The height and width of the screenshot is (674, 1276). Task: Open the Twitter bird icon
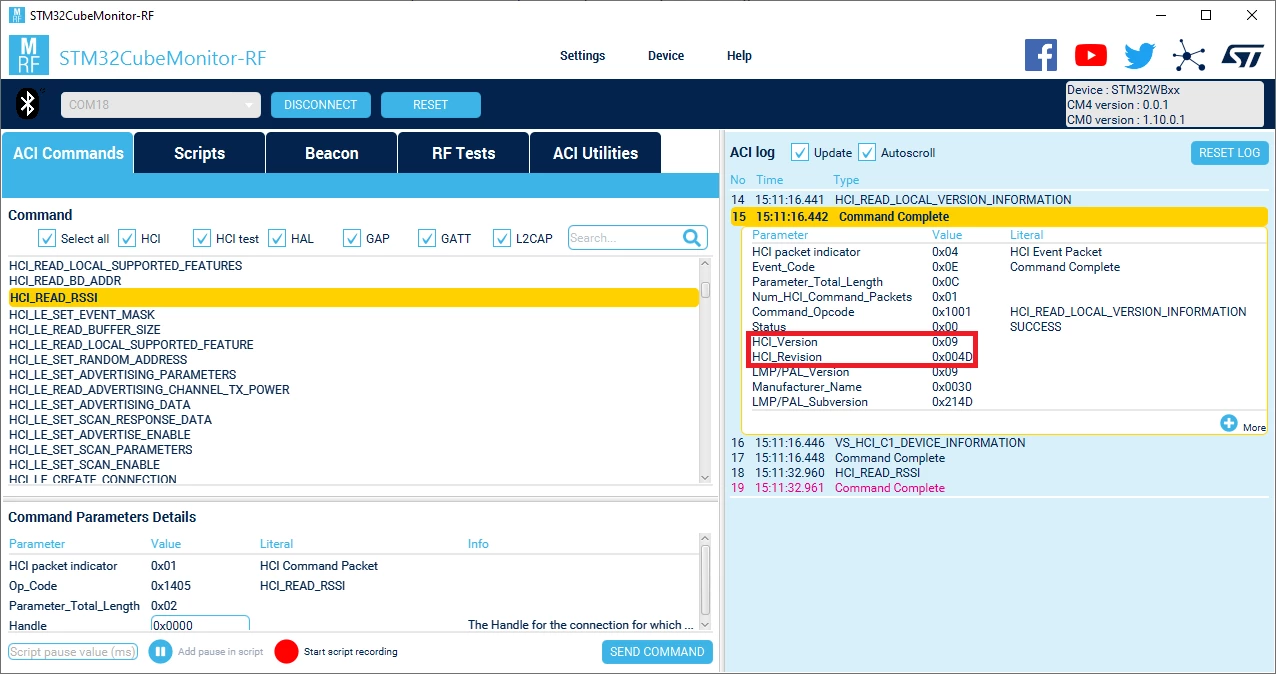1139,55
